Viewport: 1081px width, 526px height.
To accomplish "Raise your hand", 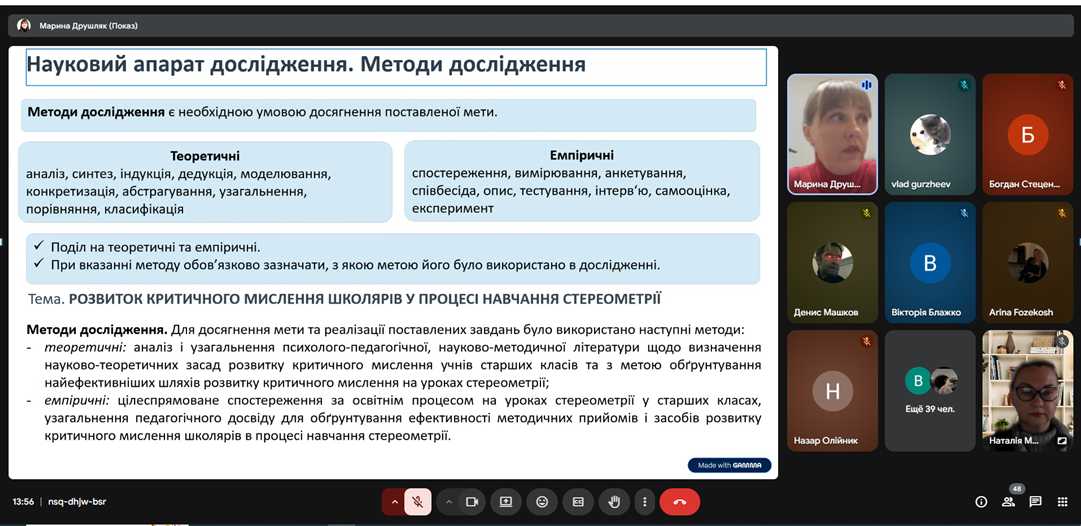I will (615, 501).
